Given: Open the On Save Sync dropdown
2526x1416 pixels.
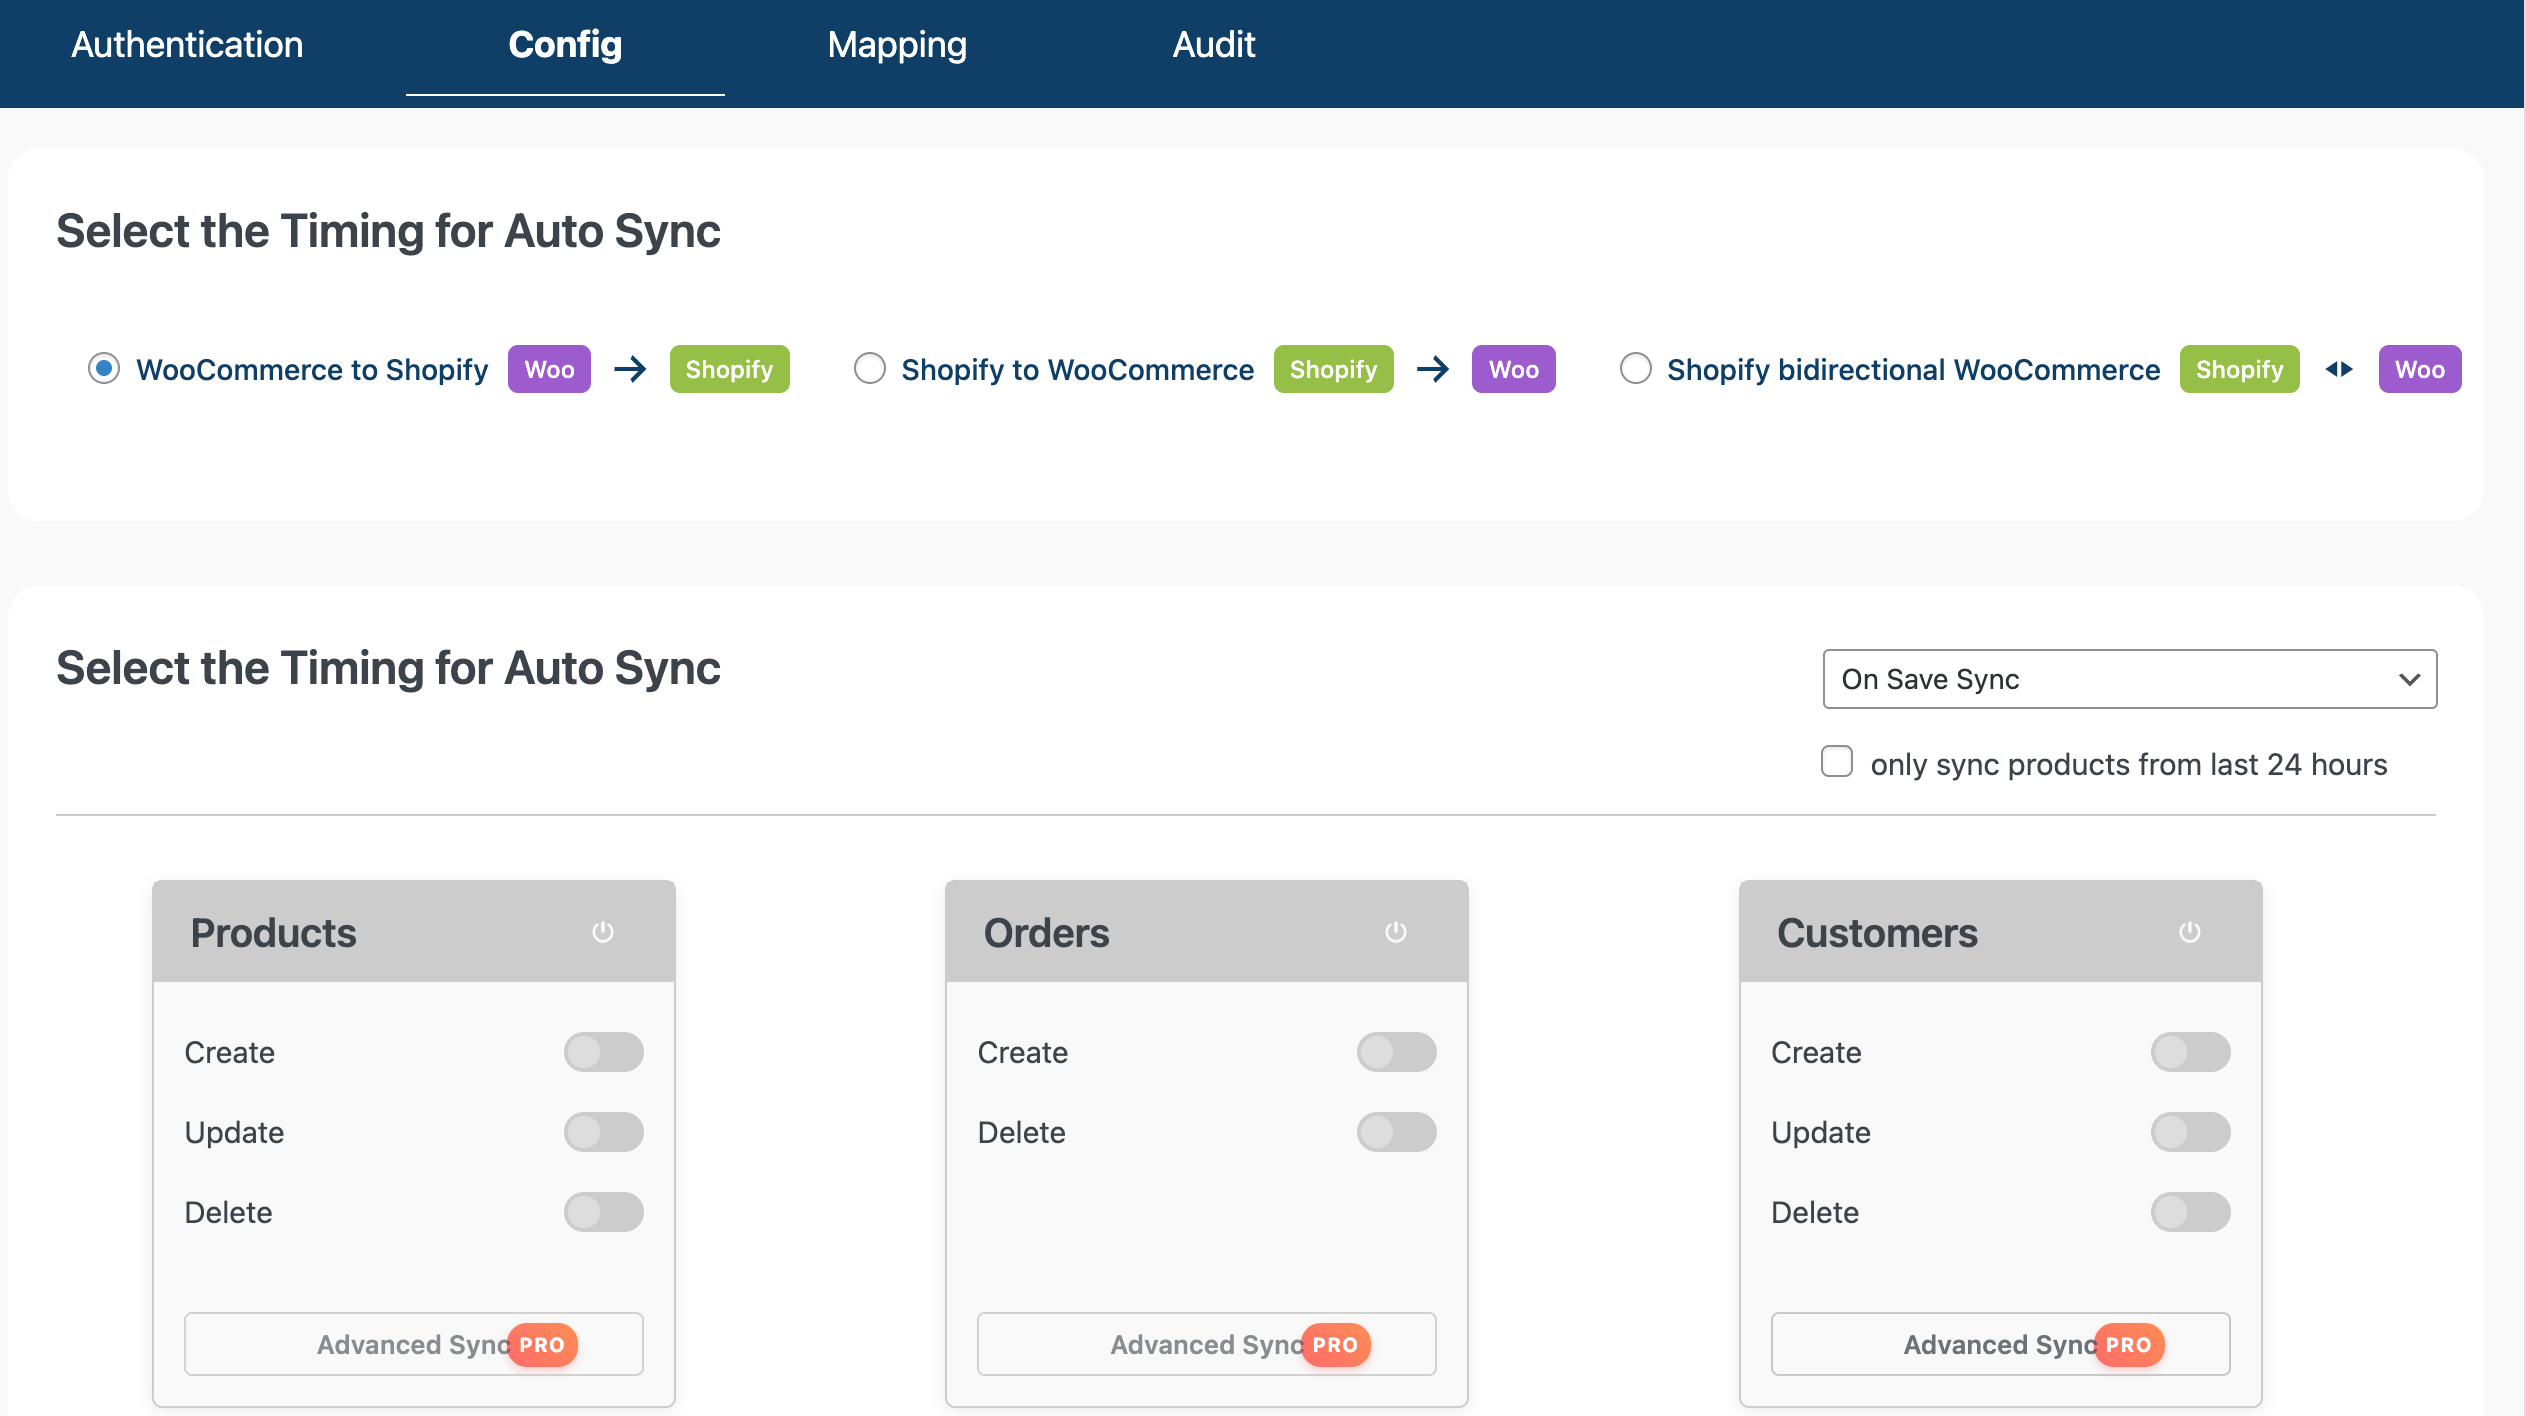Looking at the screenshot, I should pyautogui.click(x=2129, y=679).
